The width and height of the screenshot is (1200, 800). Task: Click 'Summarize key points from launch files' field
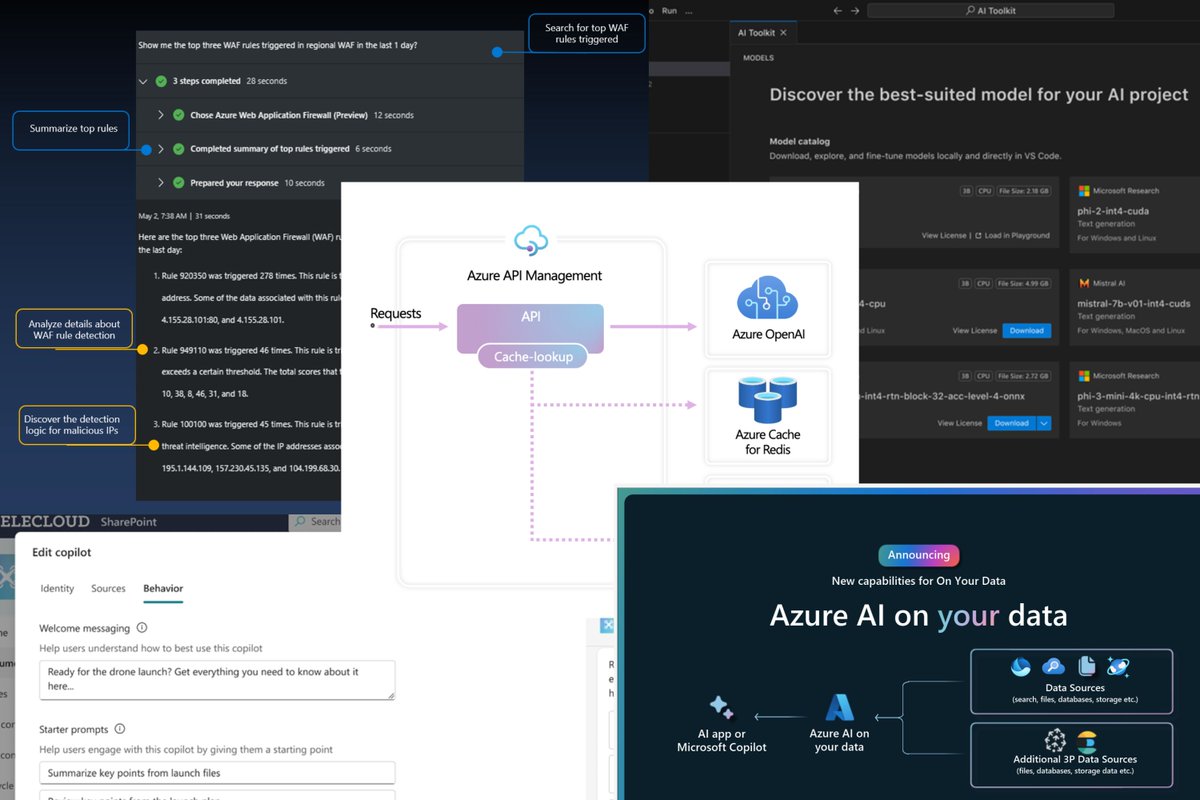[x=217, y=773]
